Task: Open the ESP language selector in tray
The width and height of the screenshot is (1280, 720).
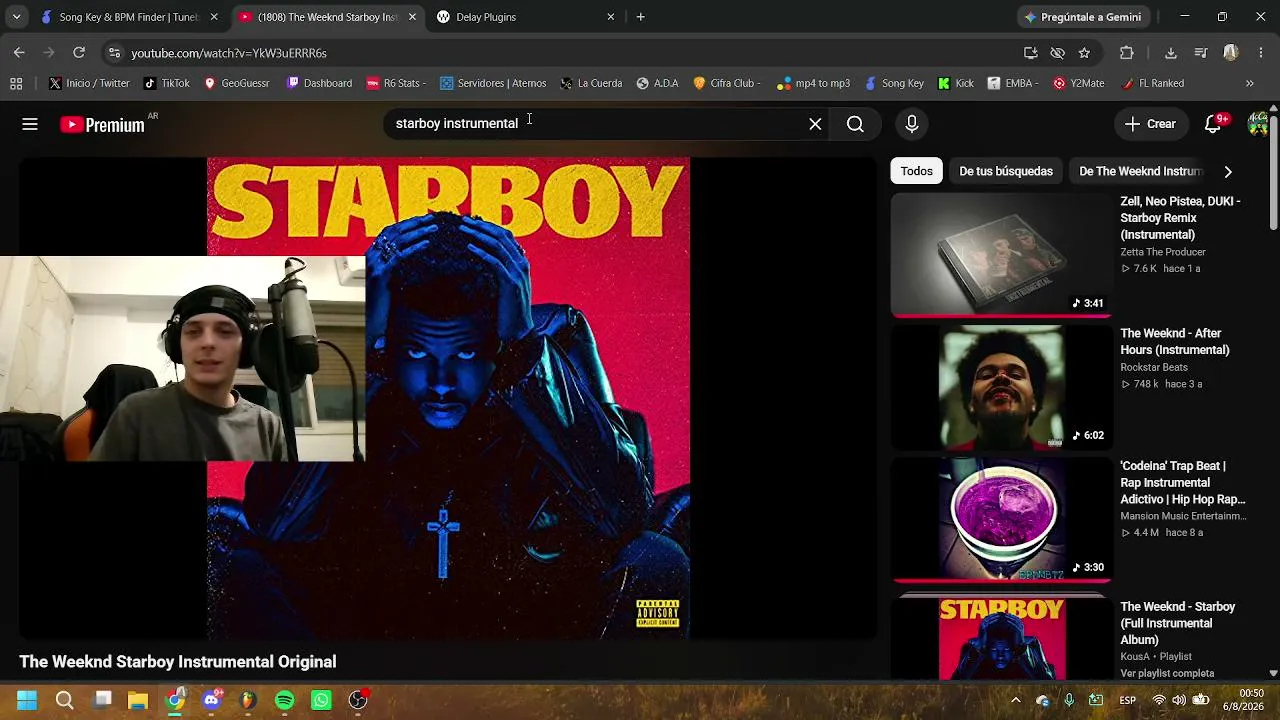Action: coord(1127,700)
